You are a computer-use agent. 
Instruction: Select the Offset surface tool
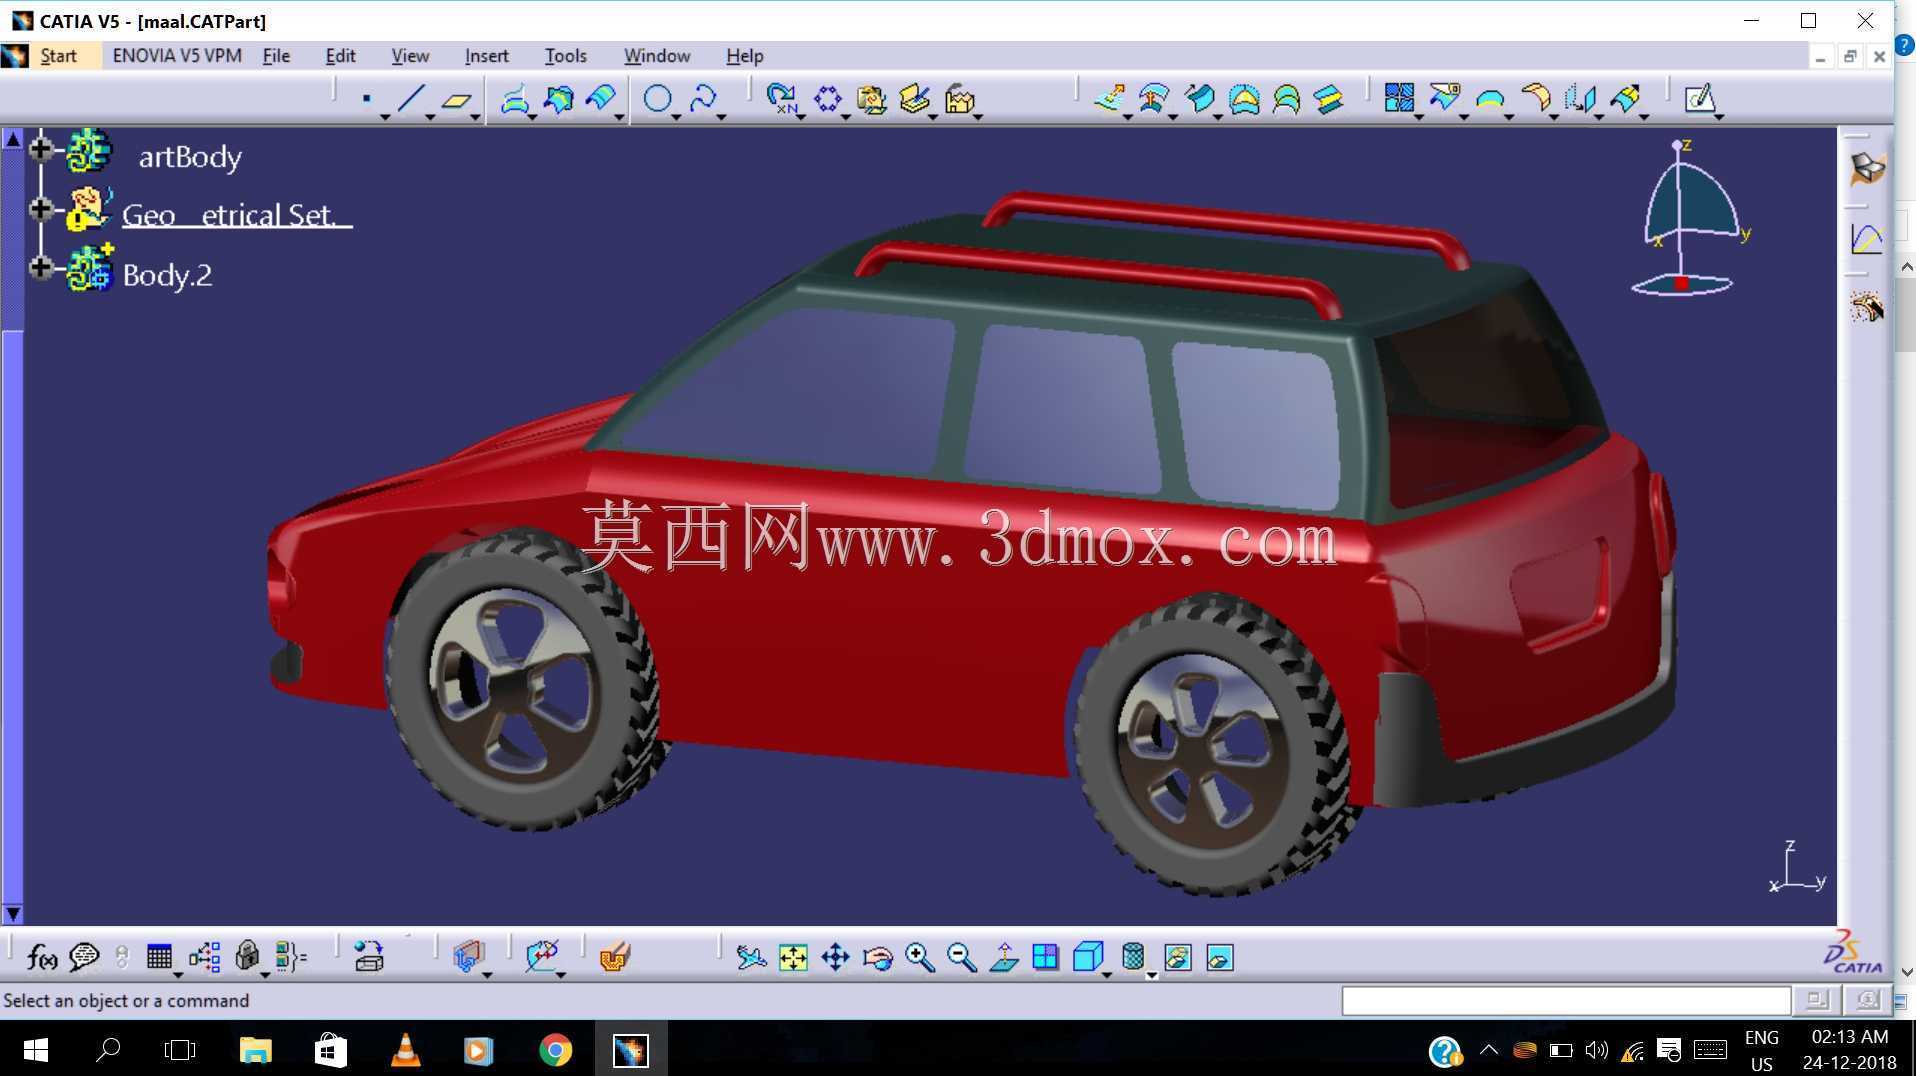click(x=559, y=99)
